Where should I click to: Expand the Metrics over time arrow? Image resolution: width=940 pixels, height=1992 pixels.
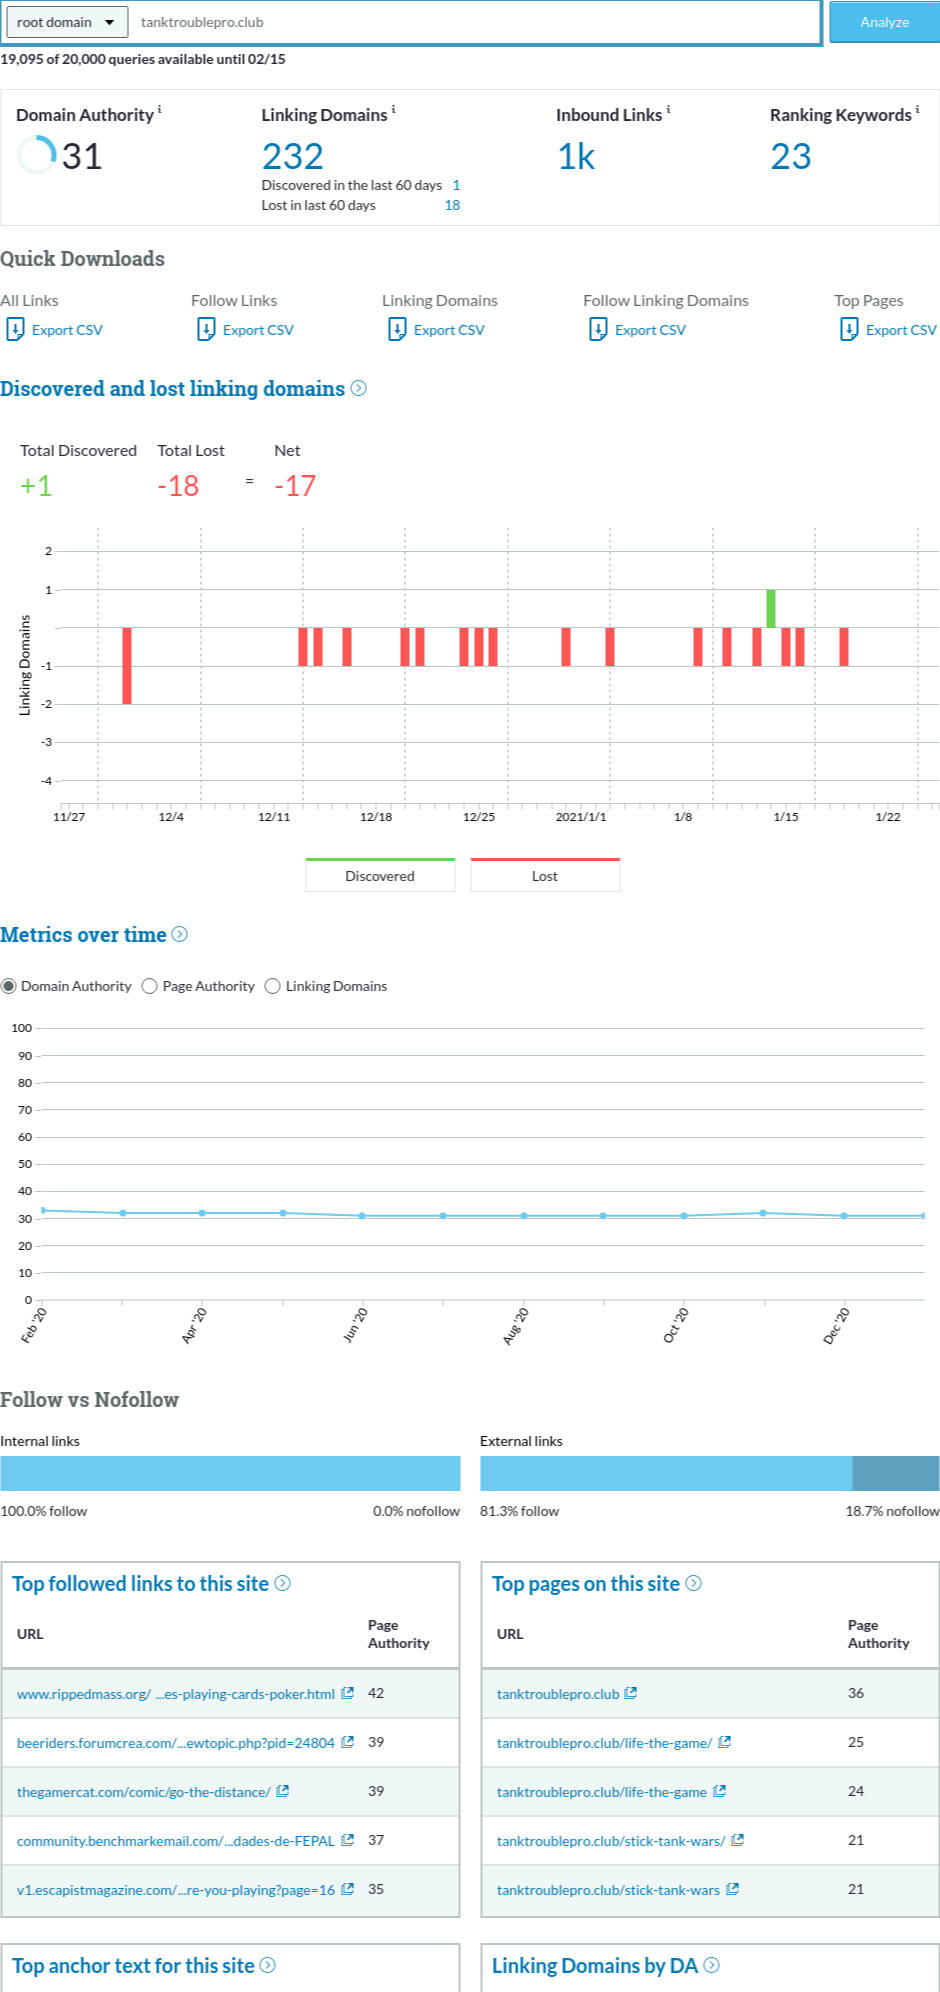pos(180,934)
